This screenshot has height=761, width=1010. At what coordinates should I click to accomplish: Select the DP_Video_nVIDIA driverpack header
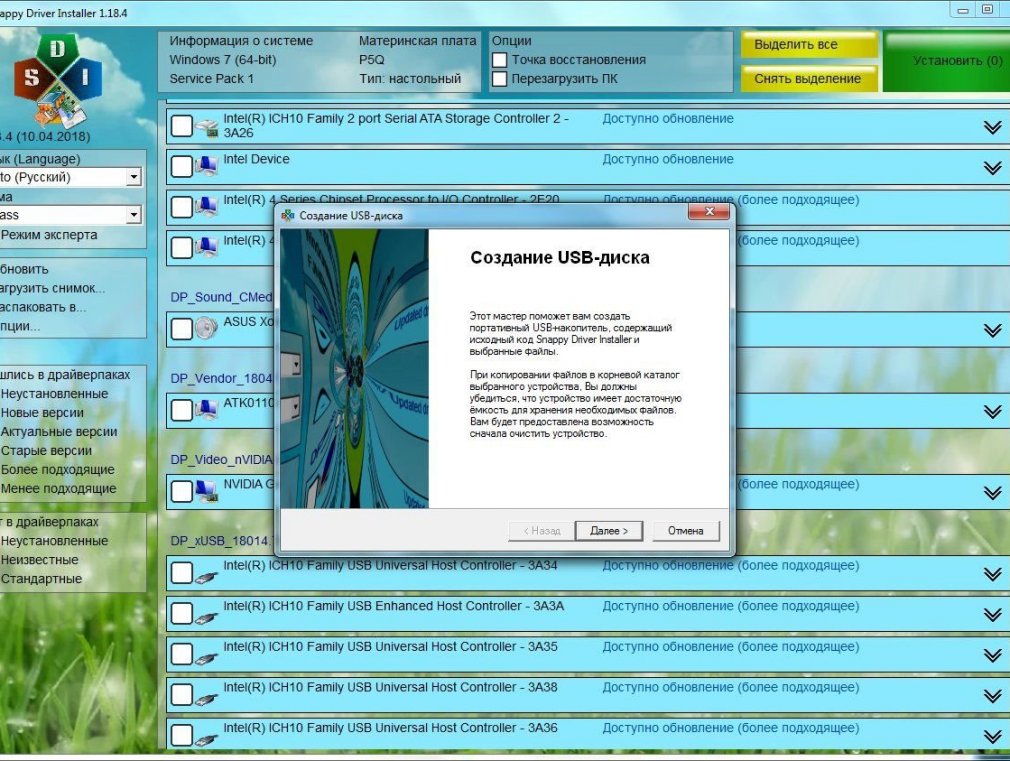[222, 459]
